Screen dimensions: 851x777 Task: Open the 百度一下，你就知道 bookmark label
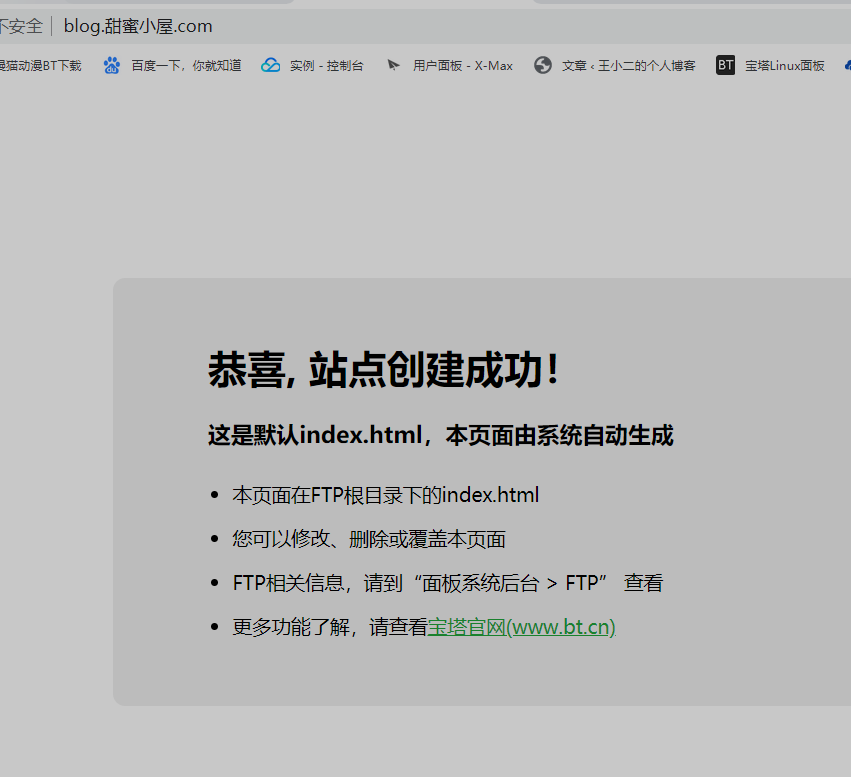[186, 66]
